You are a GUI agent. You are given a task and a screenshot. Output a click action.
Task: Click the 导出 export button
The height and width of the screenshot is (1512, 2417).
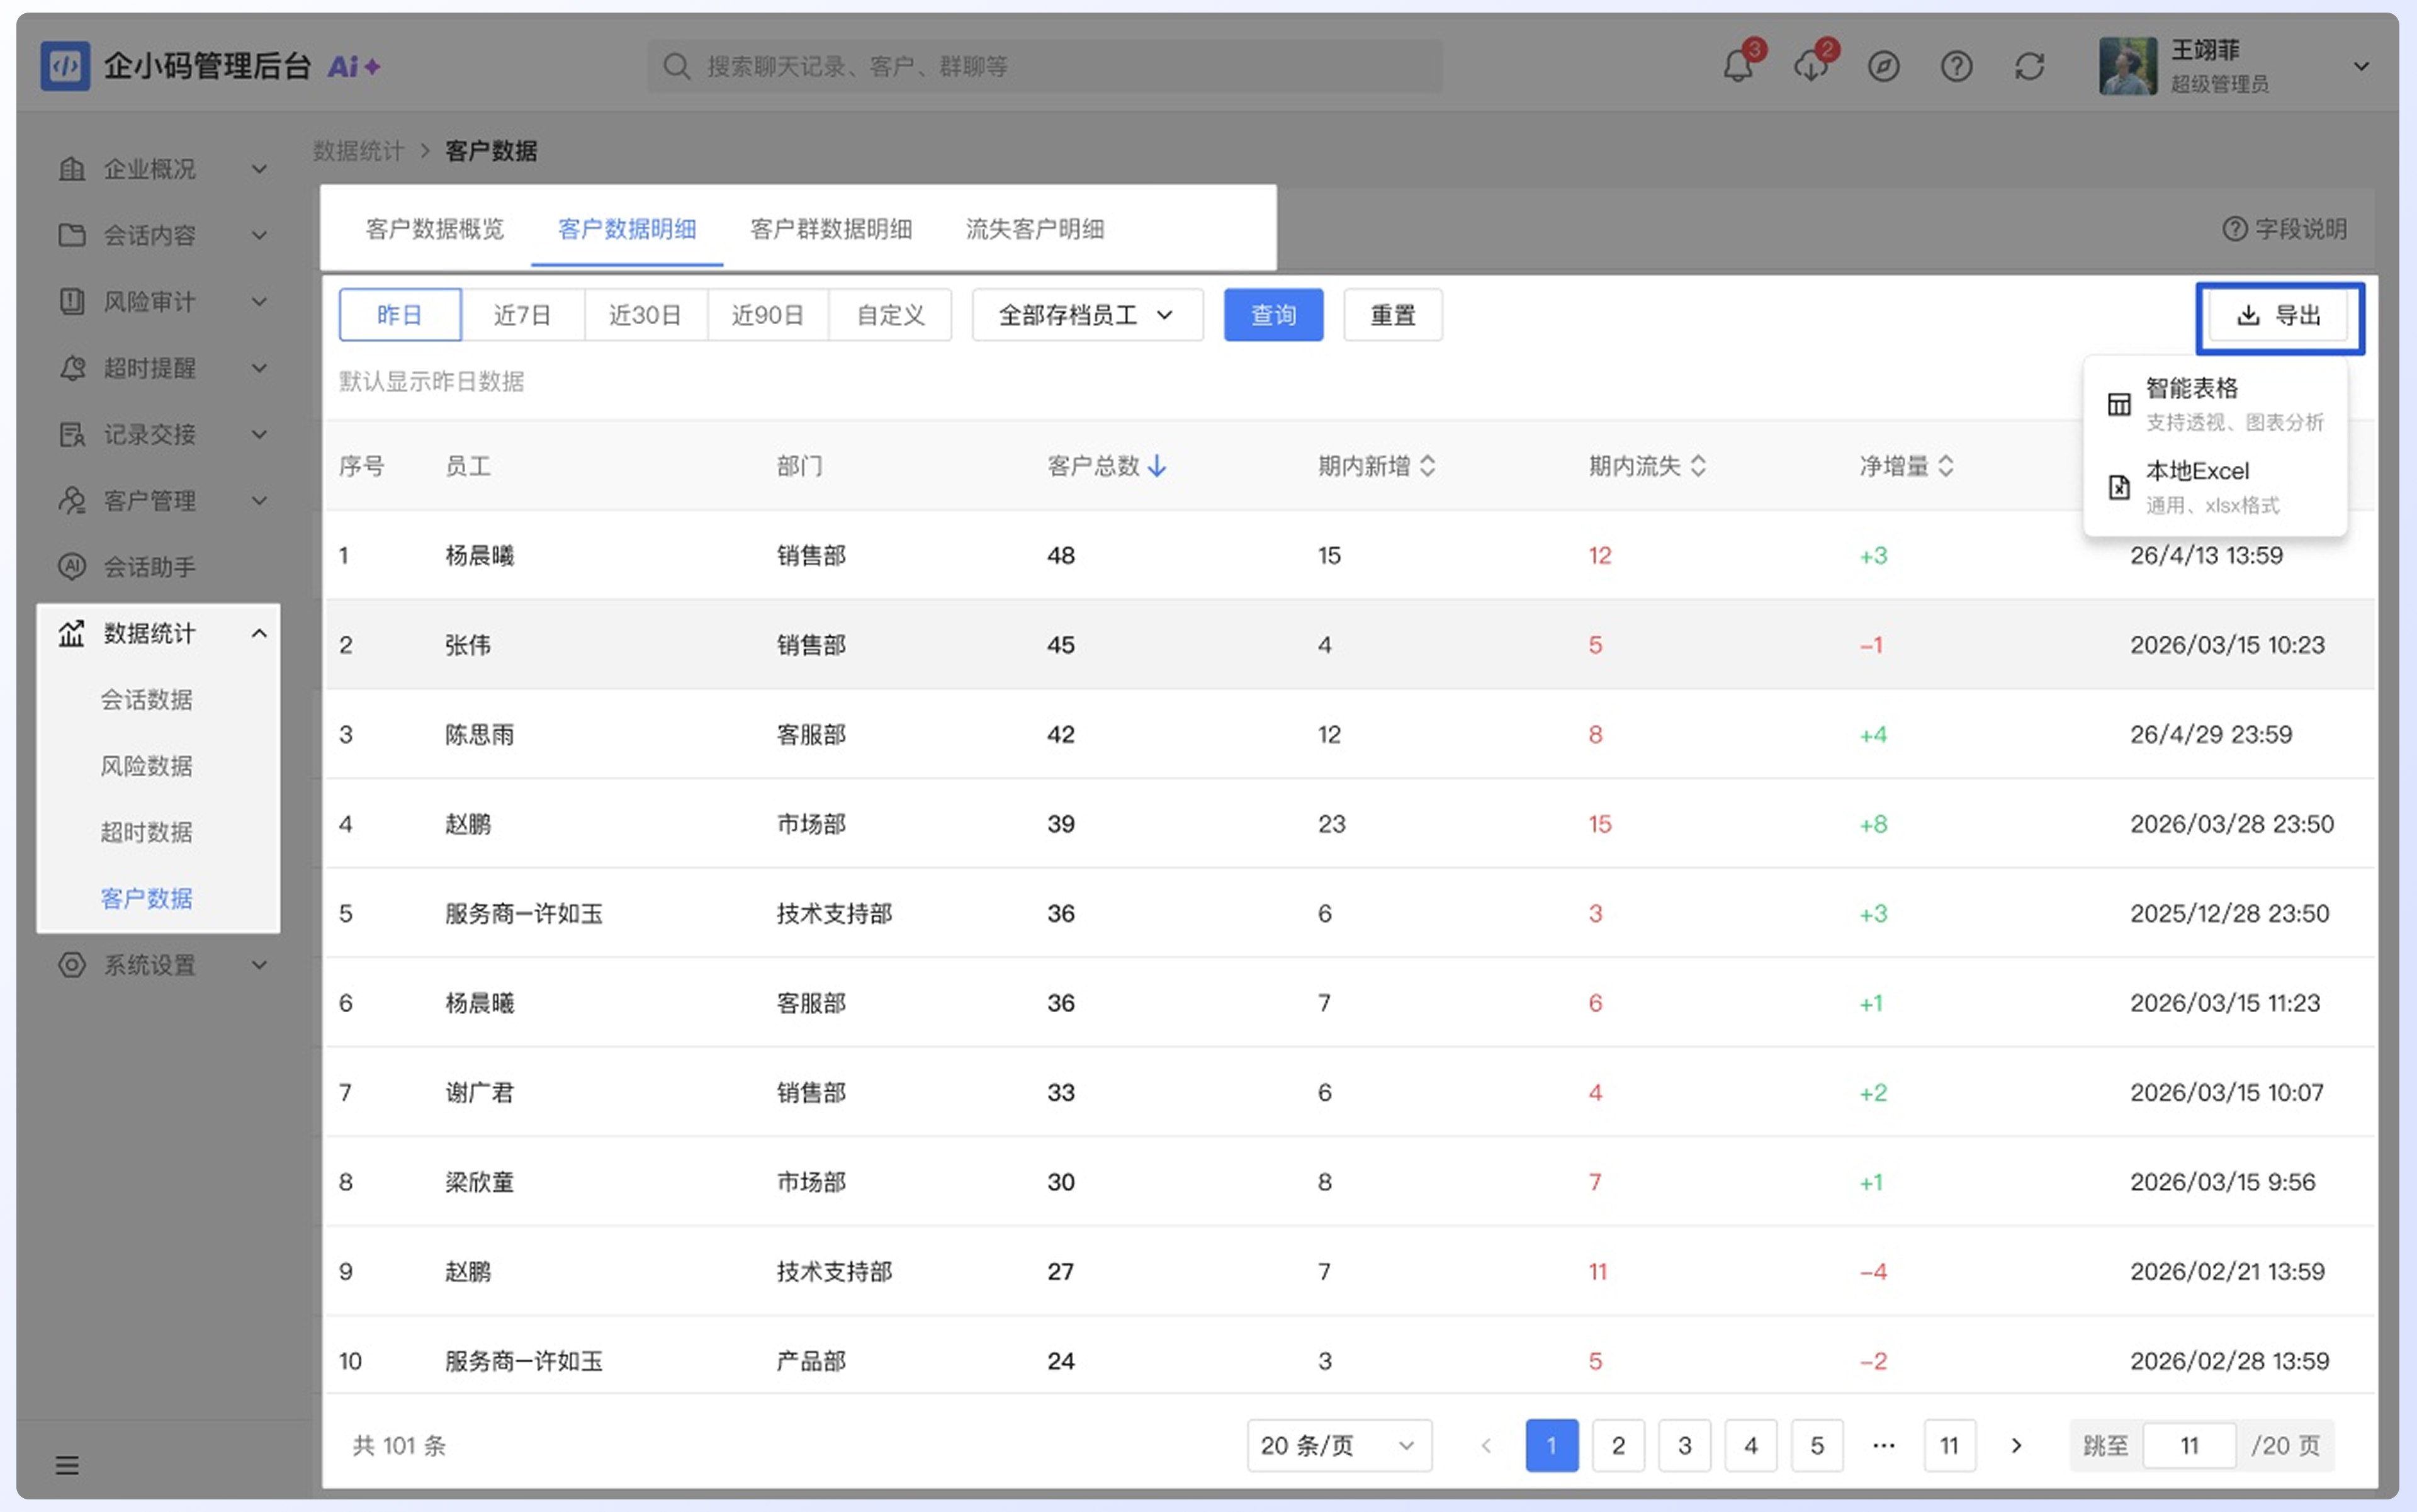click(x=2279, y=315)
